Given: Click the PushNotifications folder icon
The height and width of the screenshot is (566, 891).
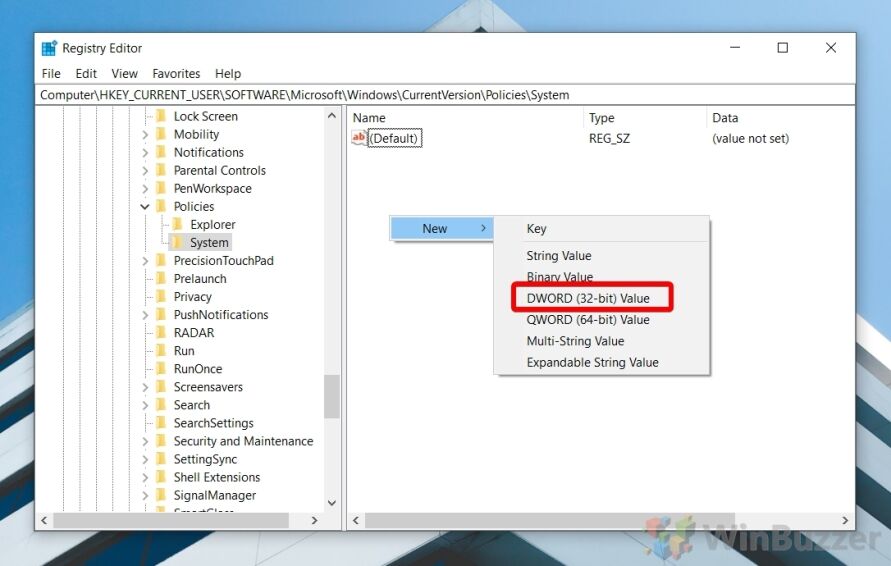Looking at the screenshot, I should click(161, 315).
